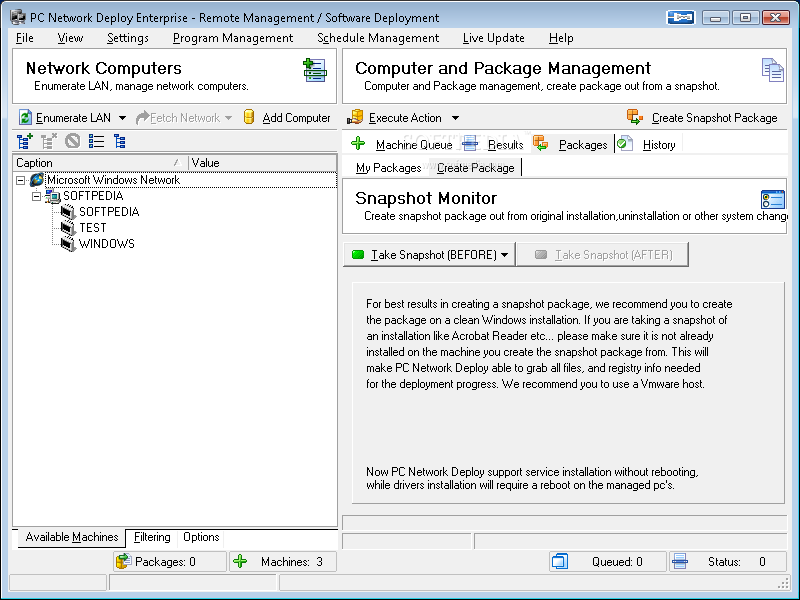Click the add tree node icon
The height and width of the screenshot is (600, 800).
tap(24, 141)
